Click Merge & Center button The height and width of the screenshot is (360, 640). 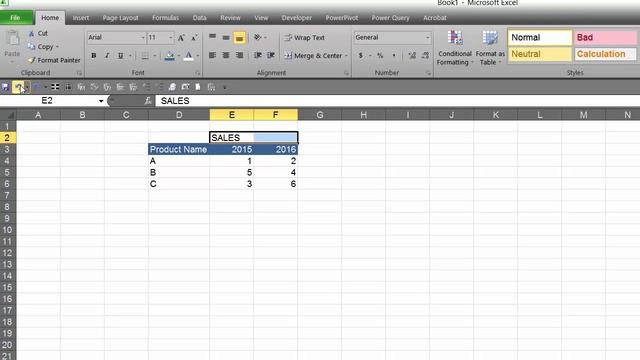313,56
